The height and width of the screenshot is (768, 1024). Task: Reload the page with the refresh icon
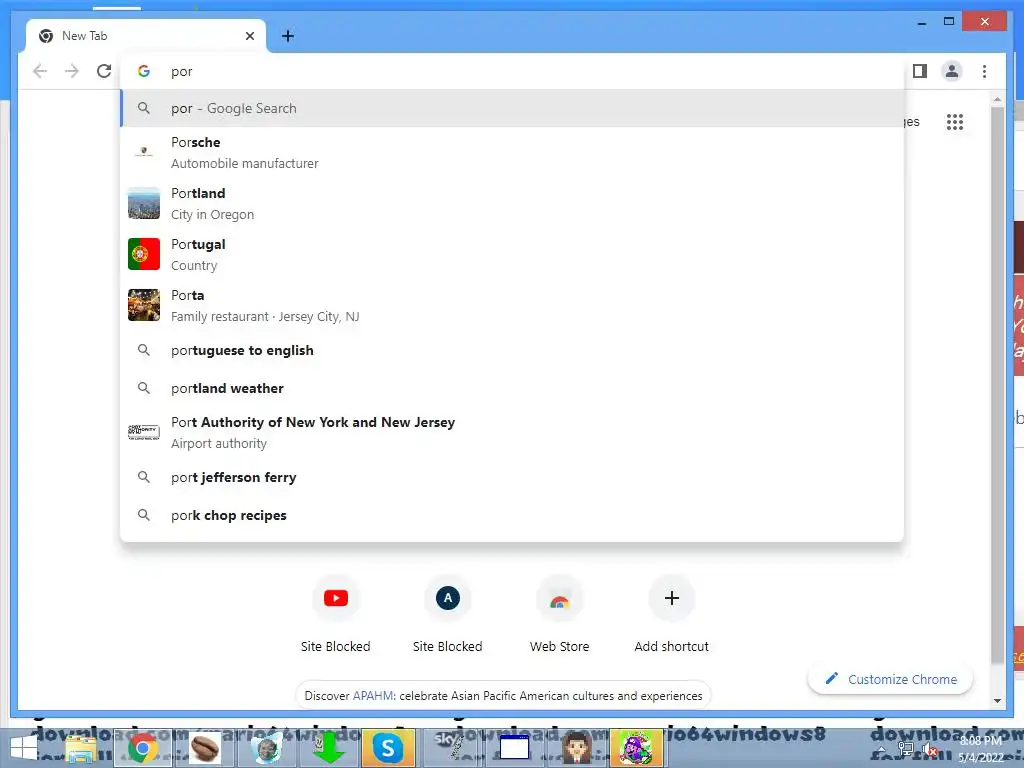pos(104,71)
